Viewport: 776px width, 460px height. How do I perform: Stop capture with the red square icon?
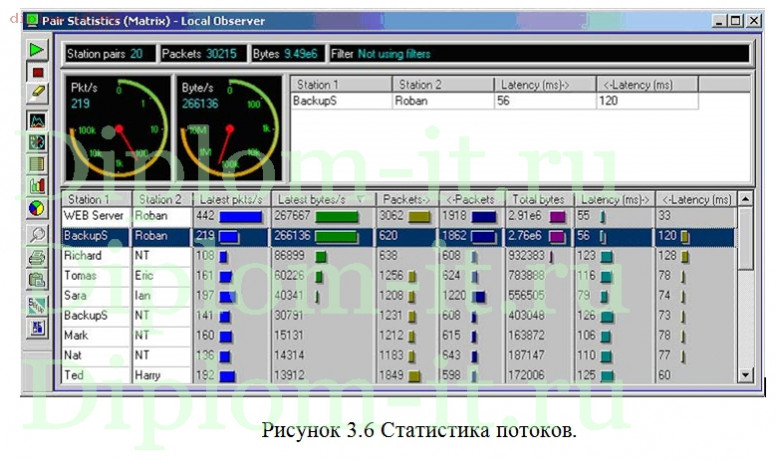coord(37,73)
